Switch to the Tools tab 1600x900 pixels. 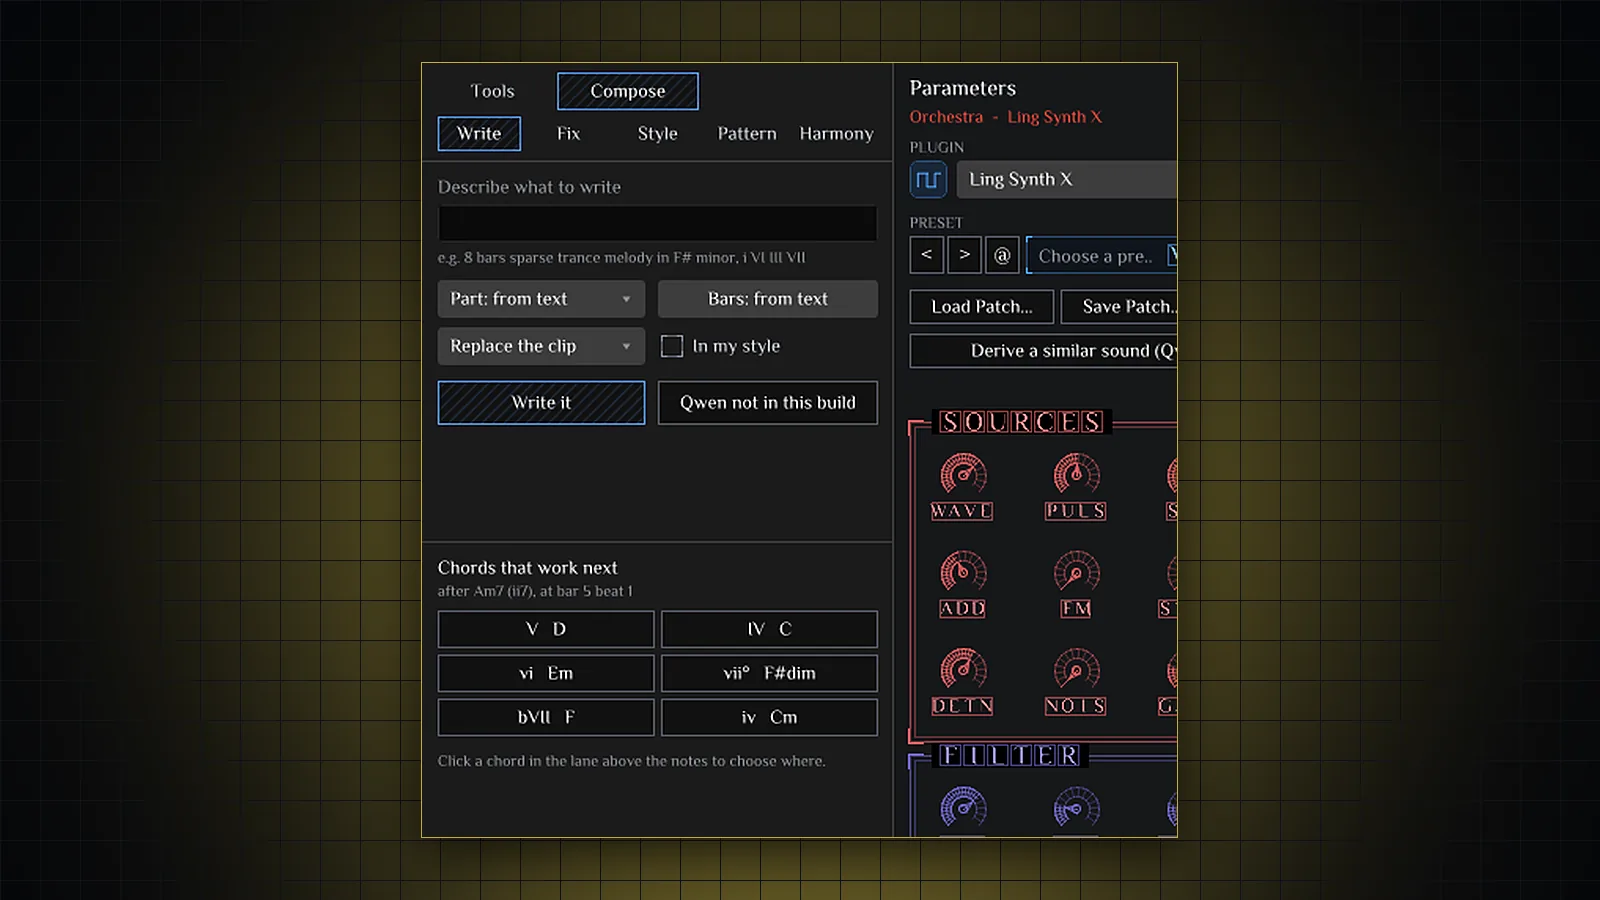[492, 91]
